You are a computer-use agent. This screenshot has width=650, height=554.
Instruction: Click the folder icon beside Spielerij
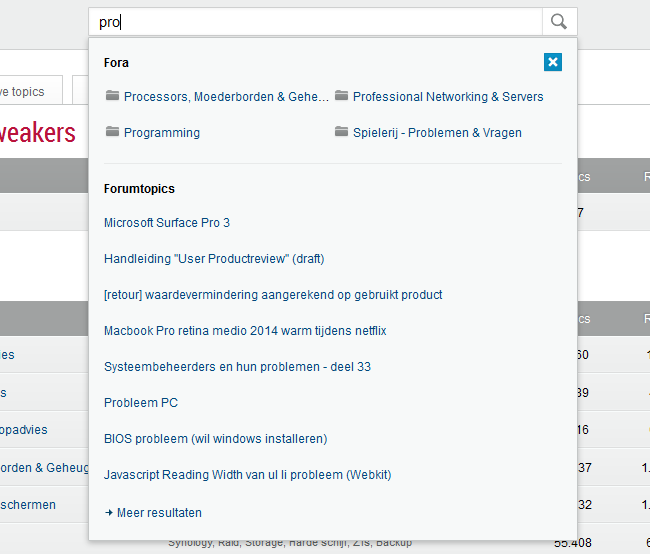point(342,132)
